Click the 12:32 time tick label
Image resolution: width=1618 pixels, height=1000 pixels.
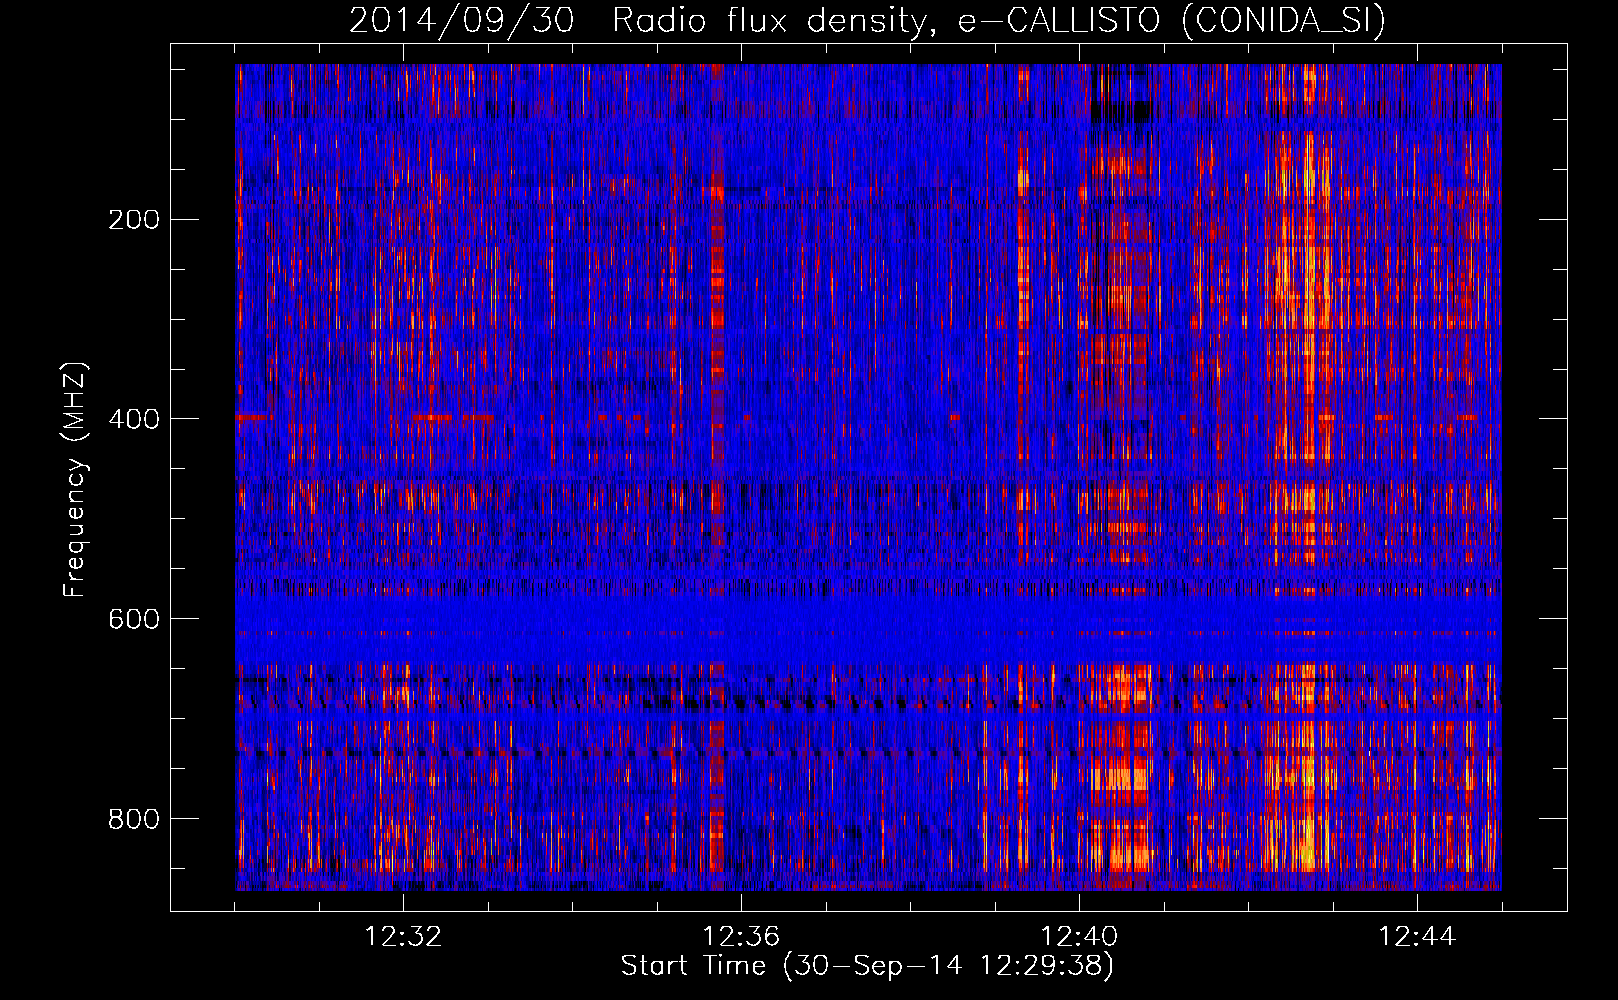[403, 937]
